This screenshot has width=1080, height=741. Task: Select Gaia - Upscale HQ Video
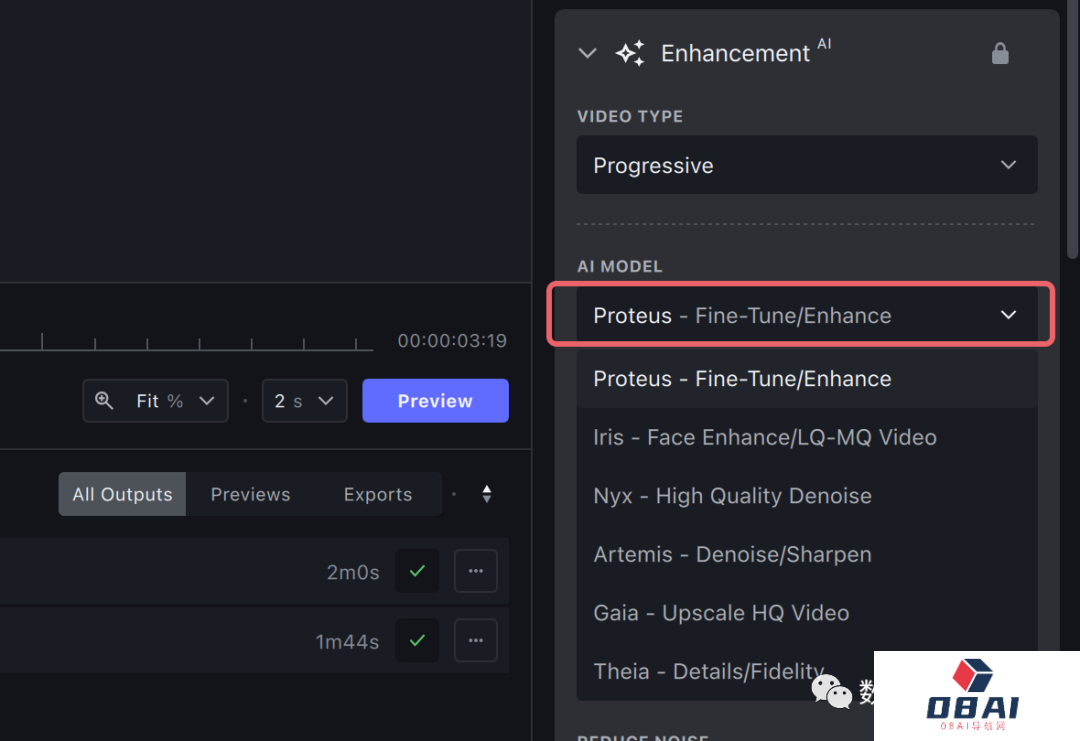pos(722,613)
